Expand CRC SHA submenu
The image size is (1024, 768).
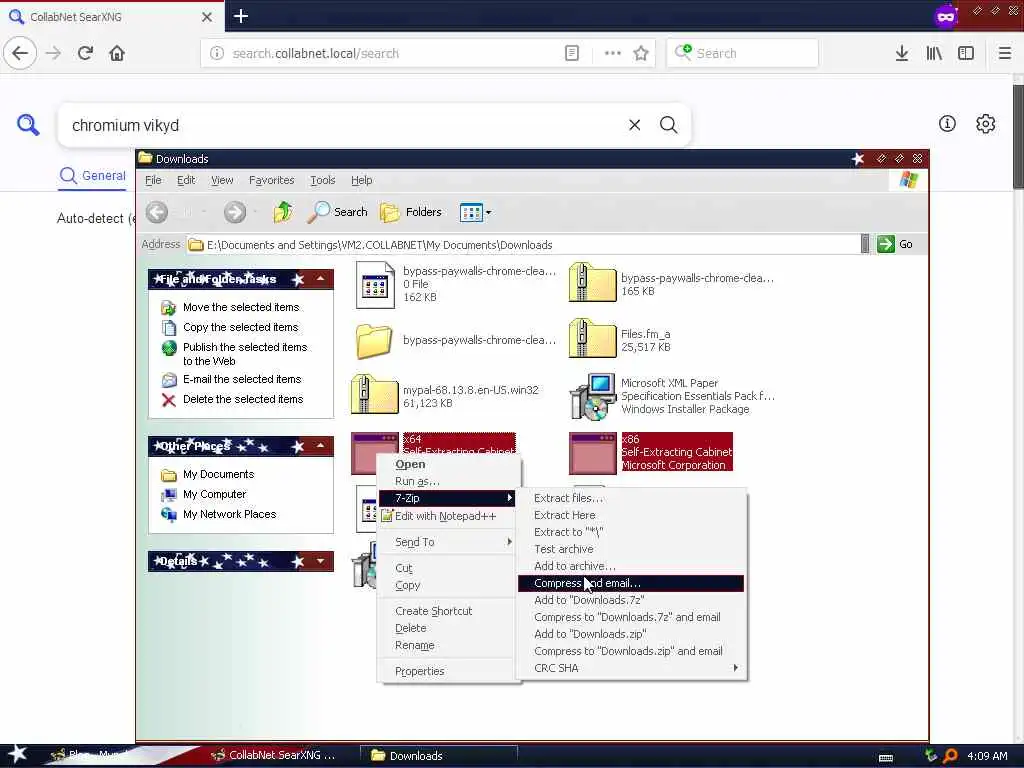pyautogui.click(x=632, y=668)
